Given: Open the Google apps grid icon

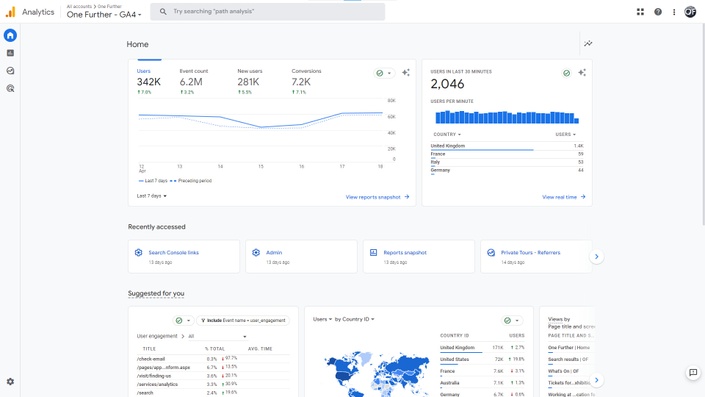Looking at the screenshot, I should tap(640, 12).
